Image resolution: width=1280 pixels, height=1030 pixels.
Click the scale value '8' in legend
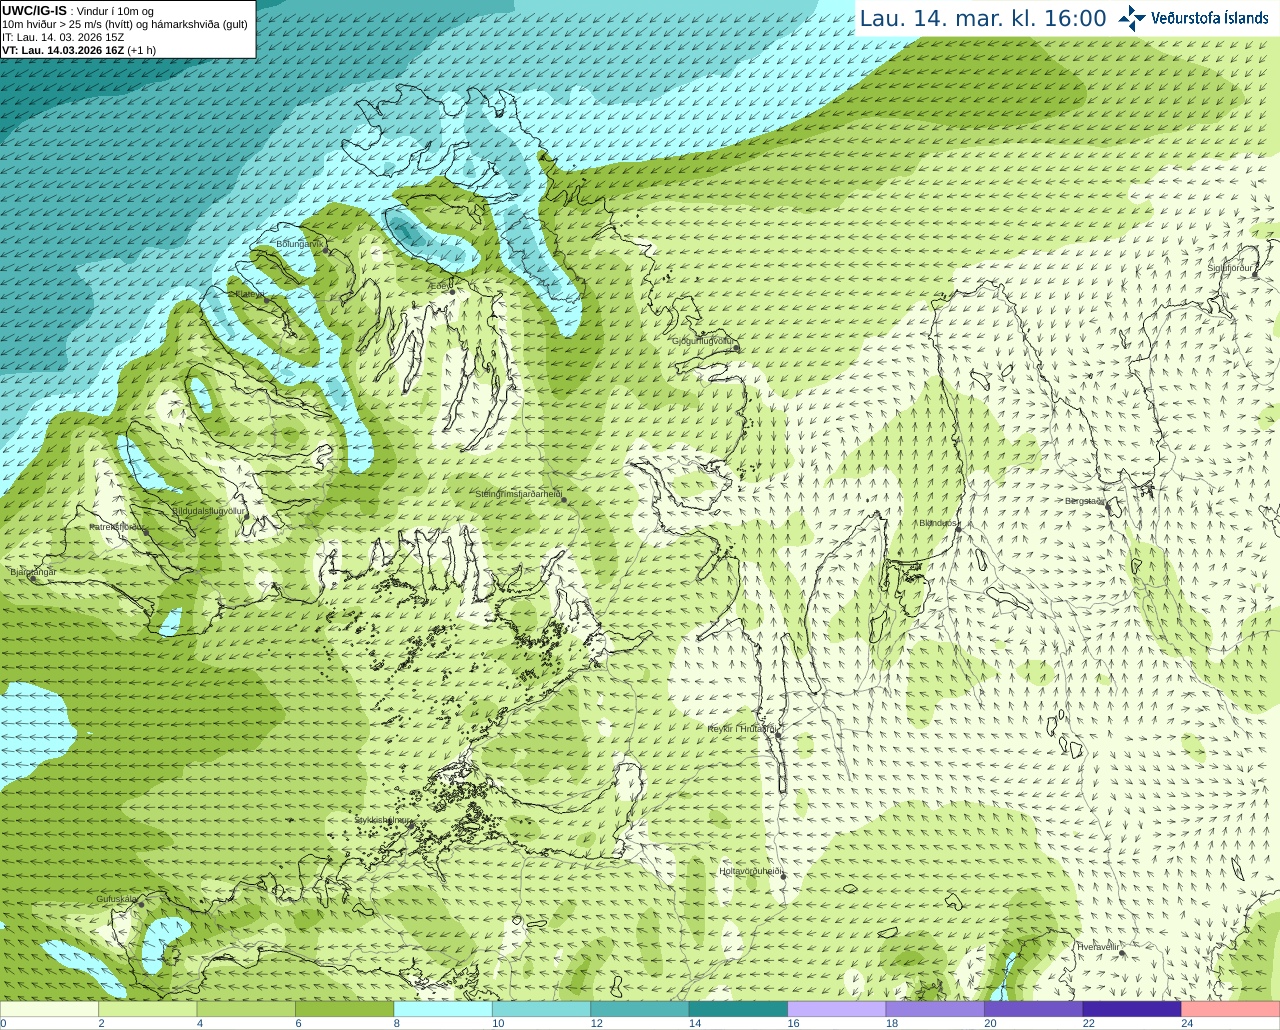(396, 1023)
